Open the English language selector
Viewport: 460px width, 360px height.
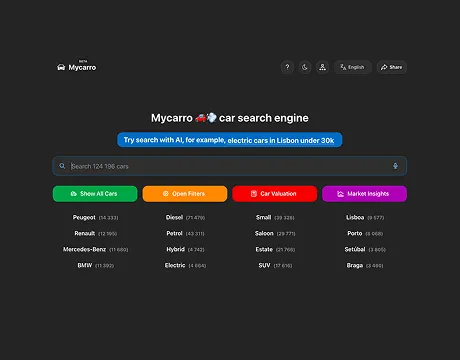pyautogui.click(x=353, y=67)
